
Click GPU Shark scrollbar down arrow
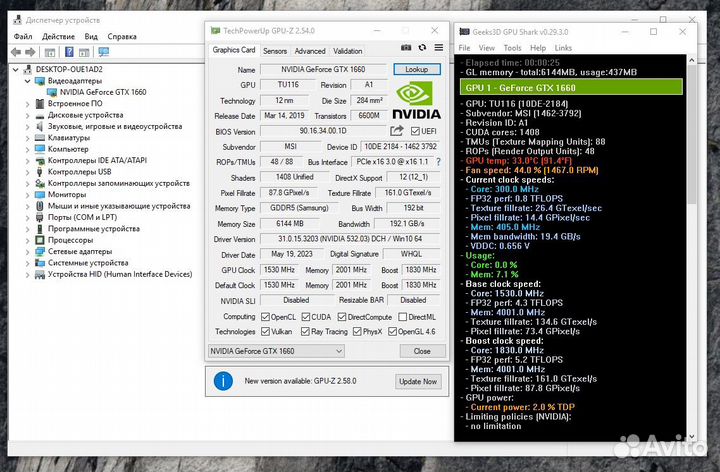pyautogui.click(x=692, y=437)
